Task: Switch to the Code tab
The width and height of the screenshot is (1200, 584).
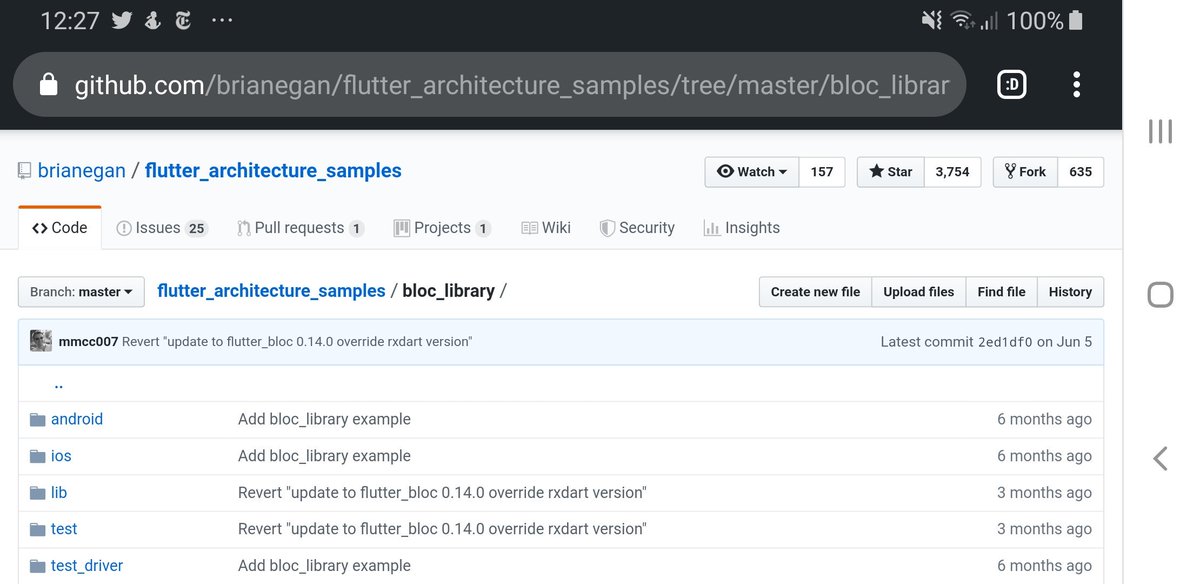Action: 60,228
